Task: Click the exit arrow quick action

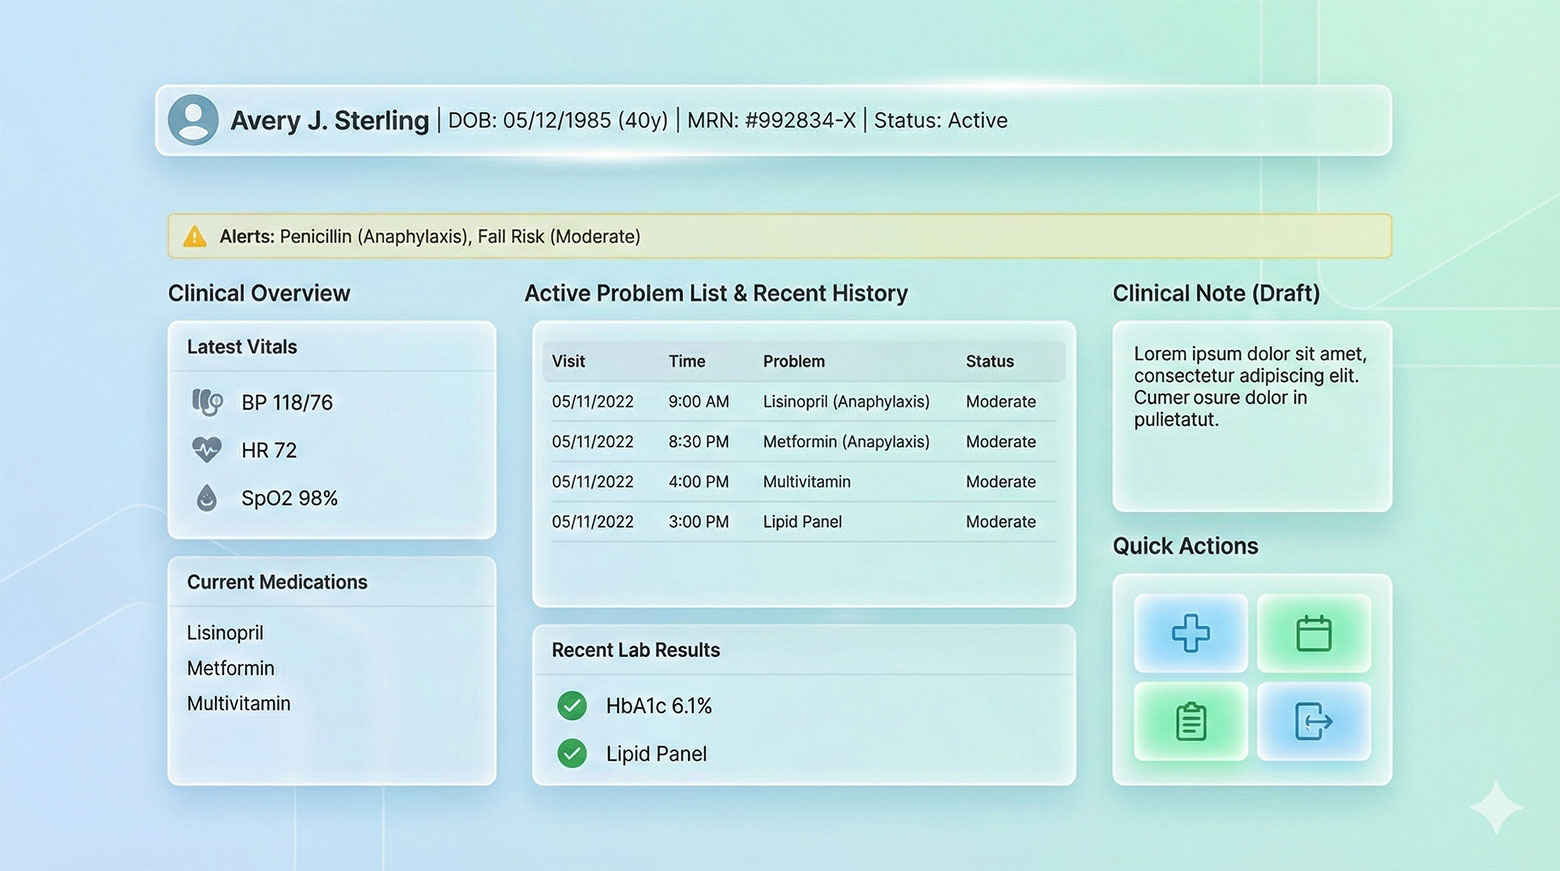Action: click(x=1313, y=721)
